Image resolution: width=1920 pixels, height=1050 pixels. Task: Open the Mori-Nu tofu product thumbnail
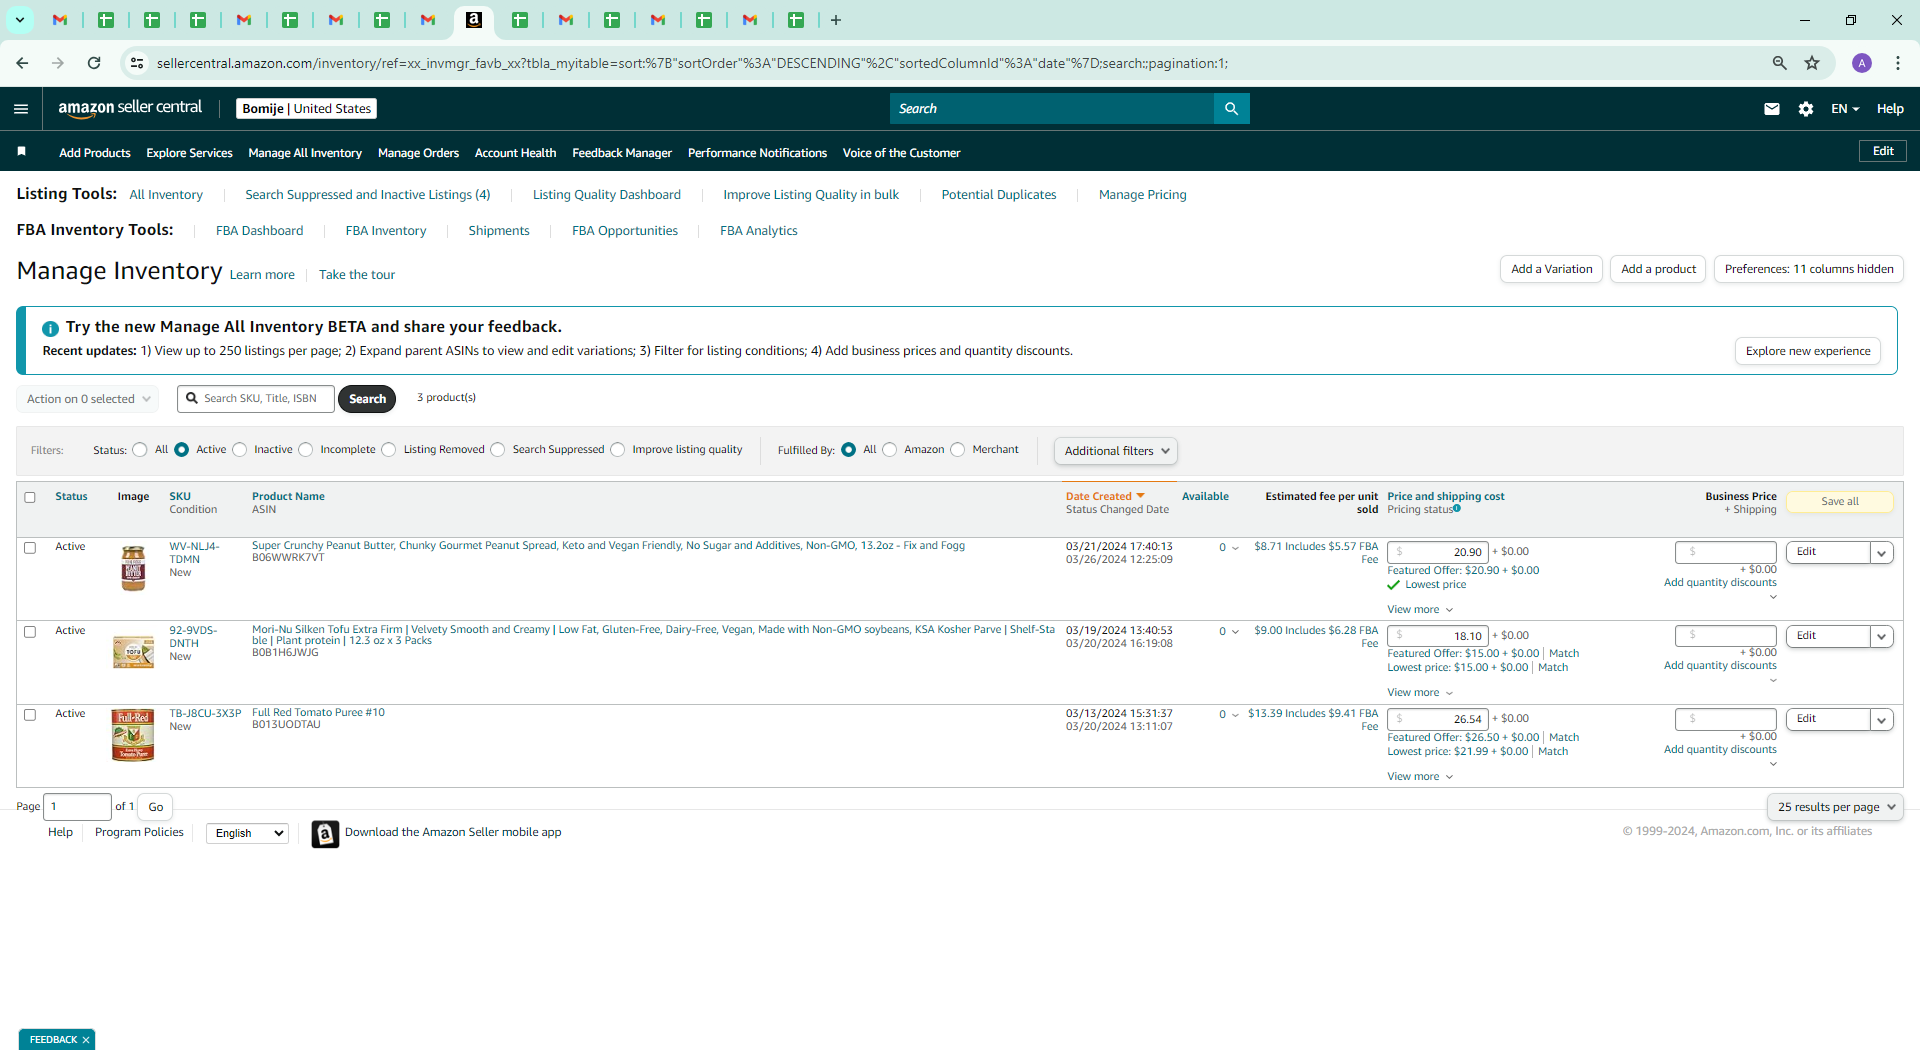[x=133, y=652]
